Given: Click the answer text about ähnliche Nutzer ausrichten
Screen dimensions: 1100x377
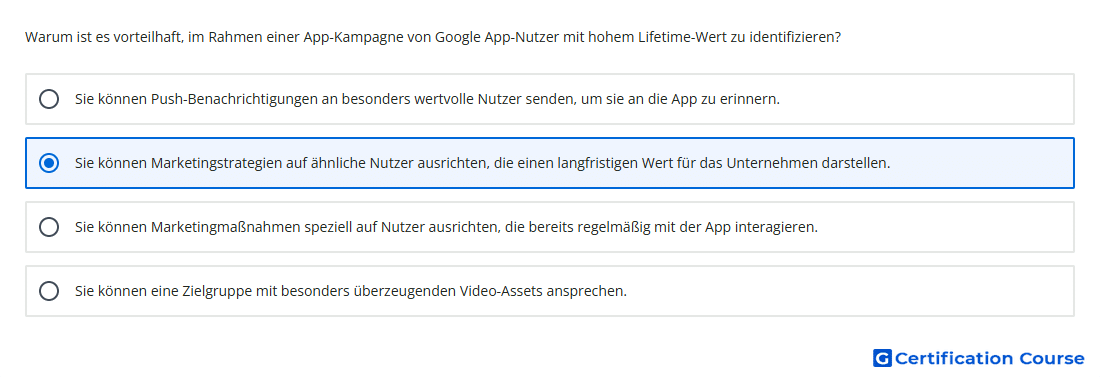Looking at the screenshot, I should 483,163.
